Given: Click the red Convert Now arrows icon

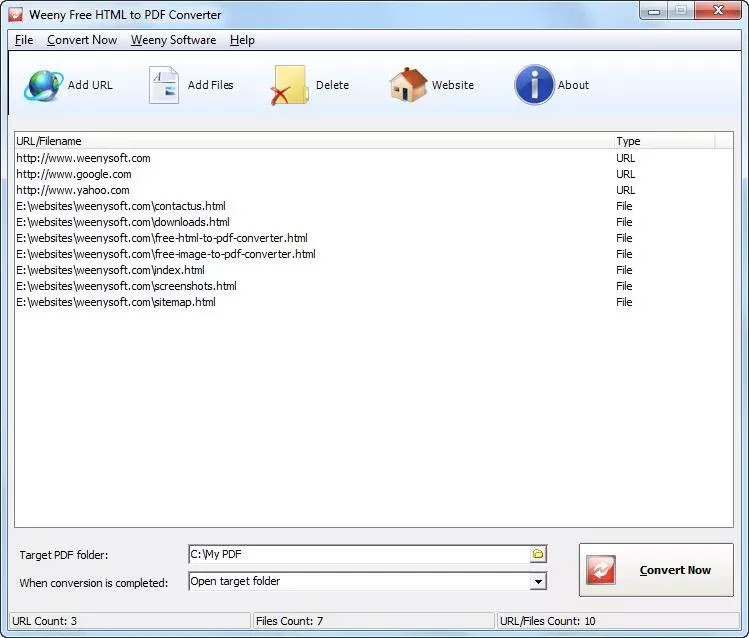Looking at the screenshot, I should [601, 570].
